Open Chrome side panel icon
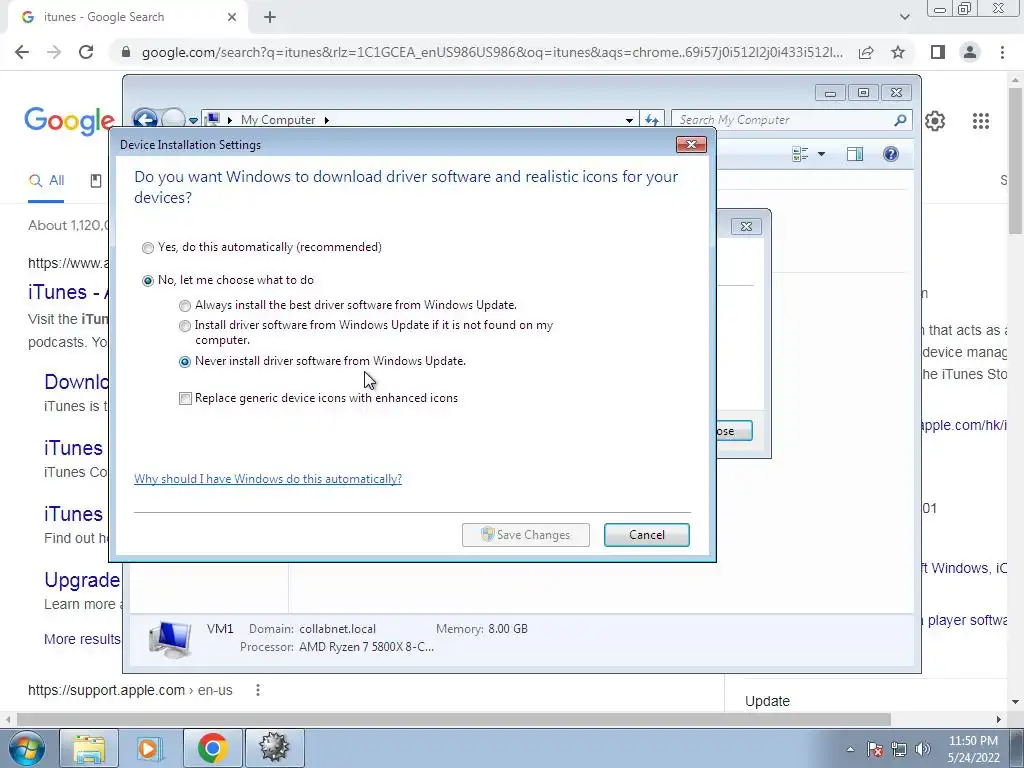This screenshot has width=1024, height=768. coord(938,52)
